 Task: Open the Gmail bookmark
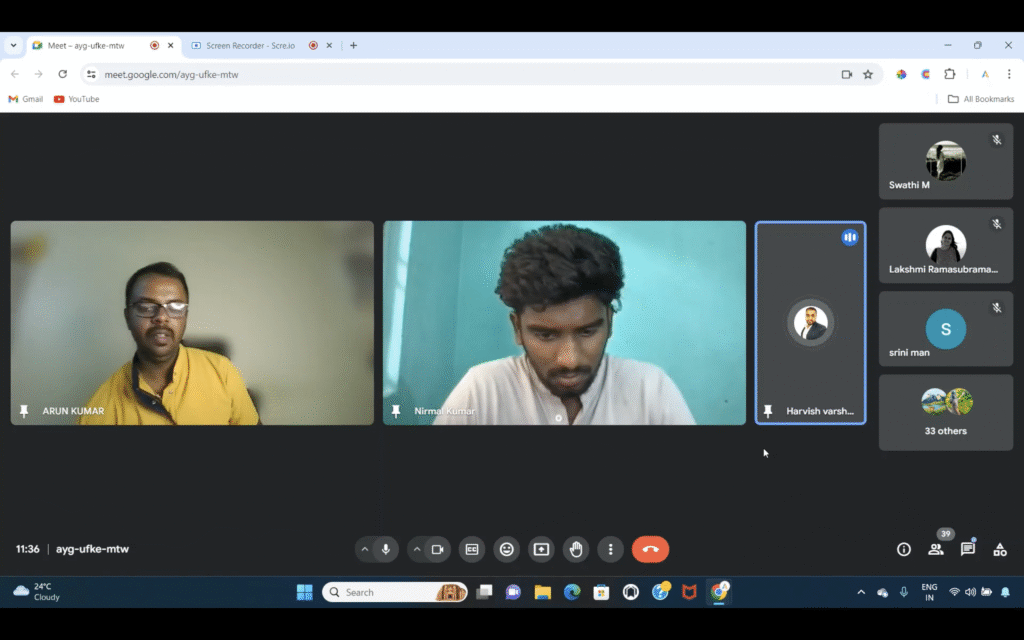[x=26, y=99]
